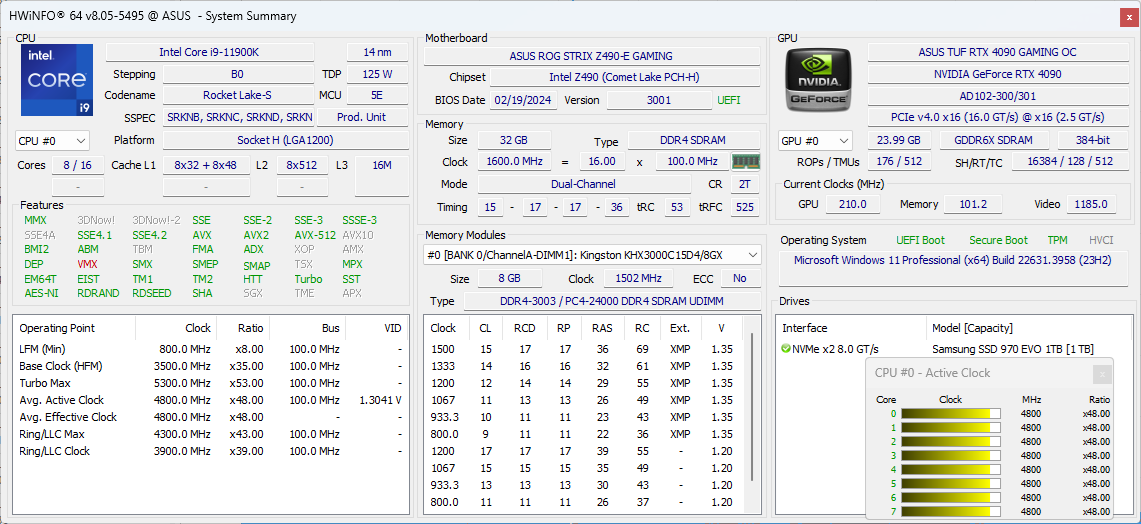This screenshot has width=1141, height=524.
Task: Click the 125 W TDP value
Action: click(377, 74)
